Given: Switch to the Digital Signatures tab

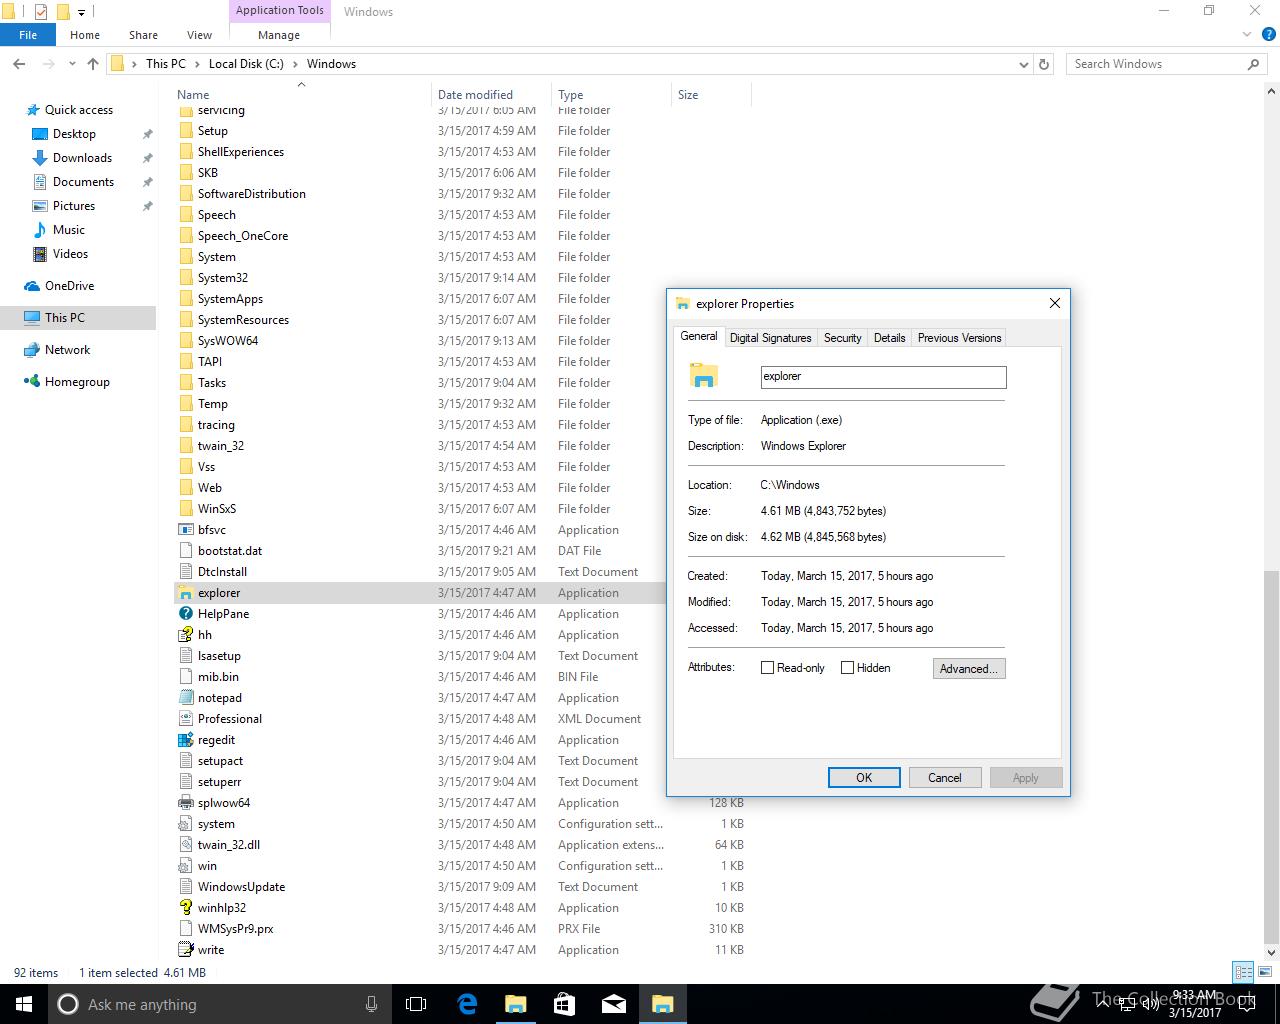Looking at the screenshot, I should click(x=771, y=338).
